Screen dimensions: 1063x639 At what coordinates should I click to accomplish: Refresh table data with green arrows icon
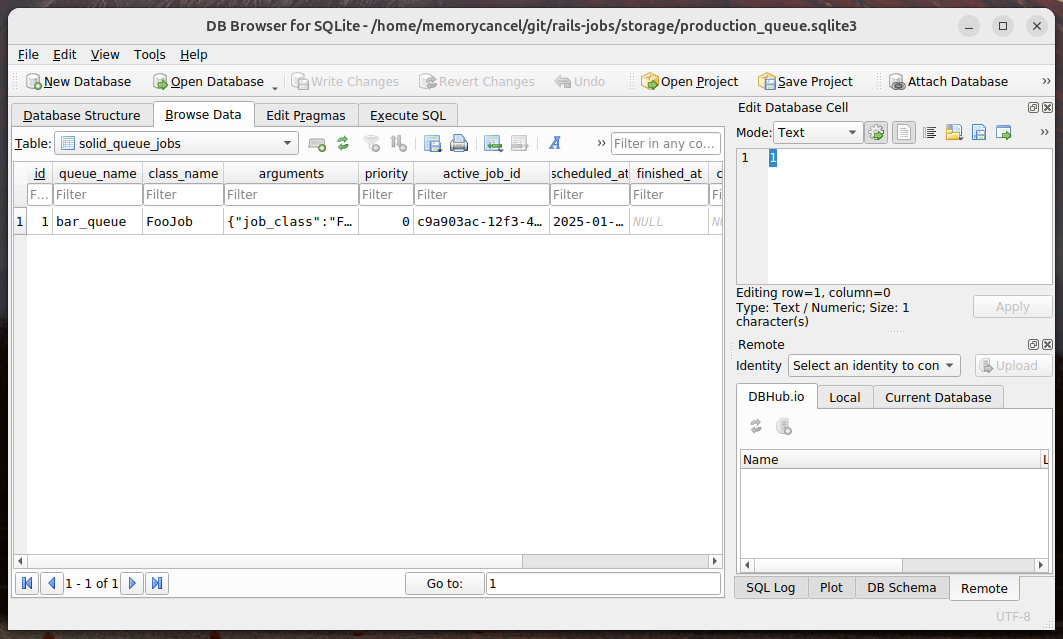pyautogui.click(x=343, y=143)
